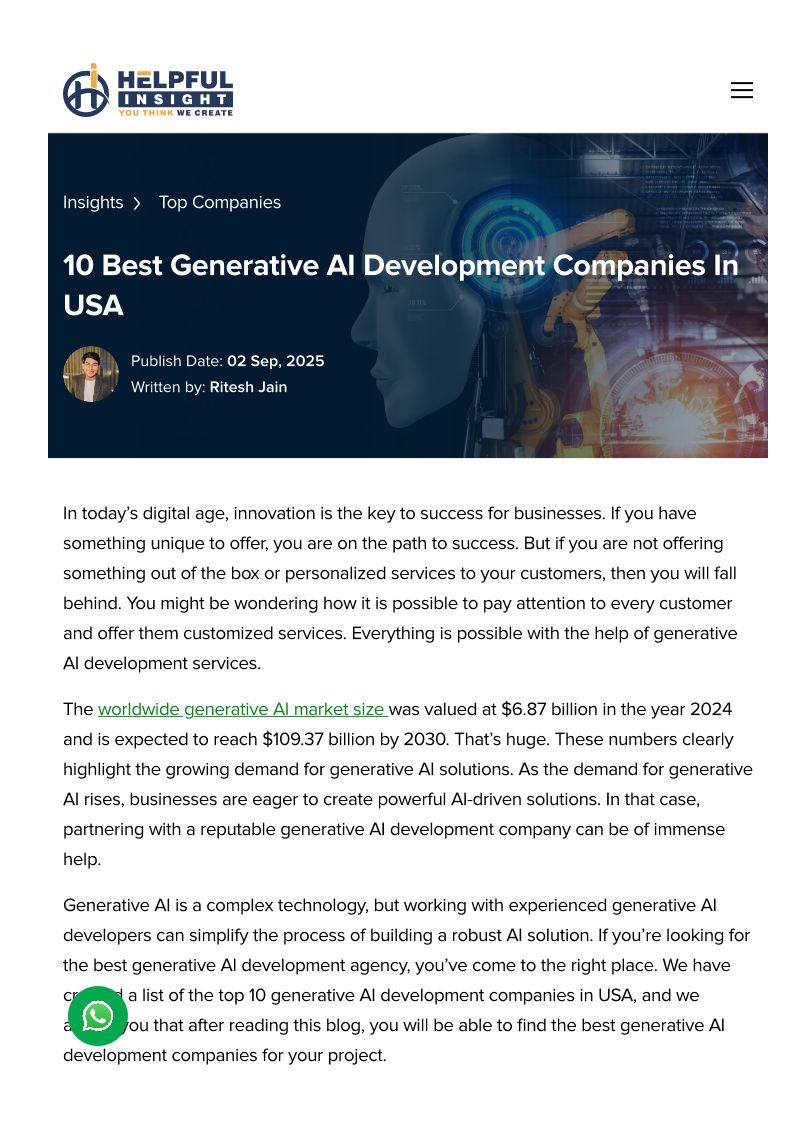This screenshot has width=793, height=1123.
Task: Click the article title about Generative AI companies
Action: [400, 284]
